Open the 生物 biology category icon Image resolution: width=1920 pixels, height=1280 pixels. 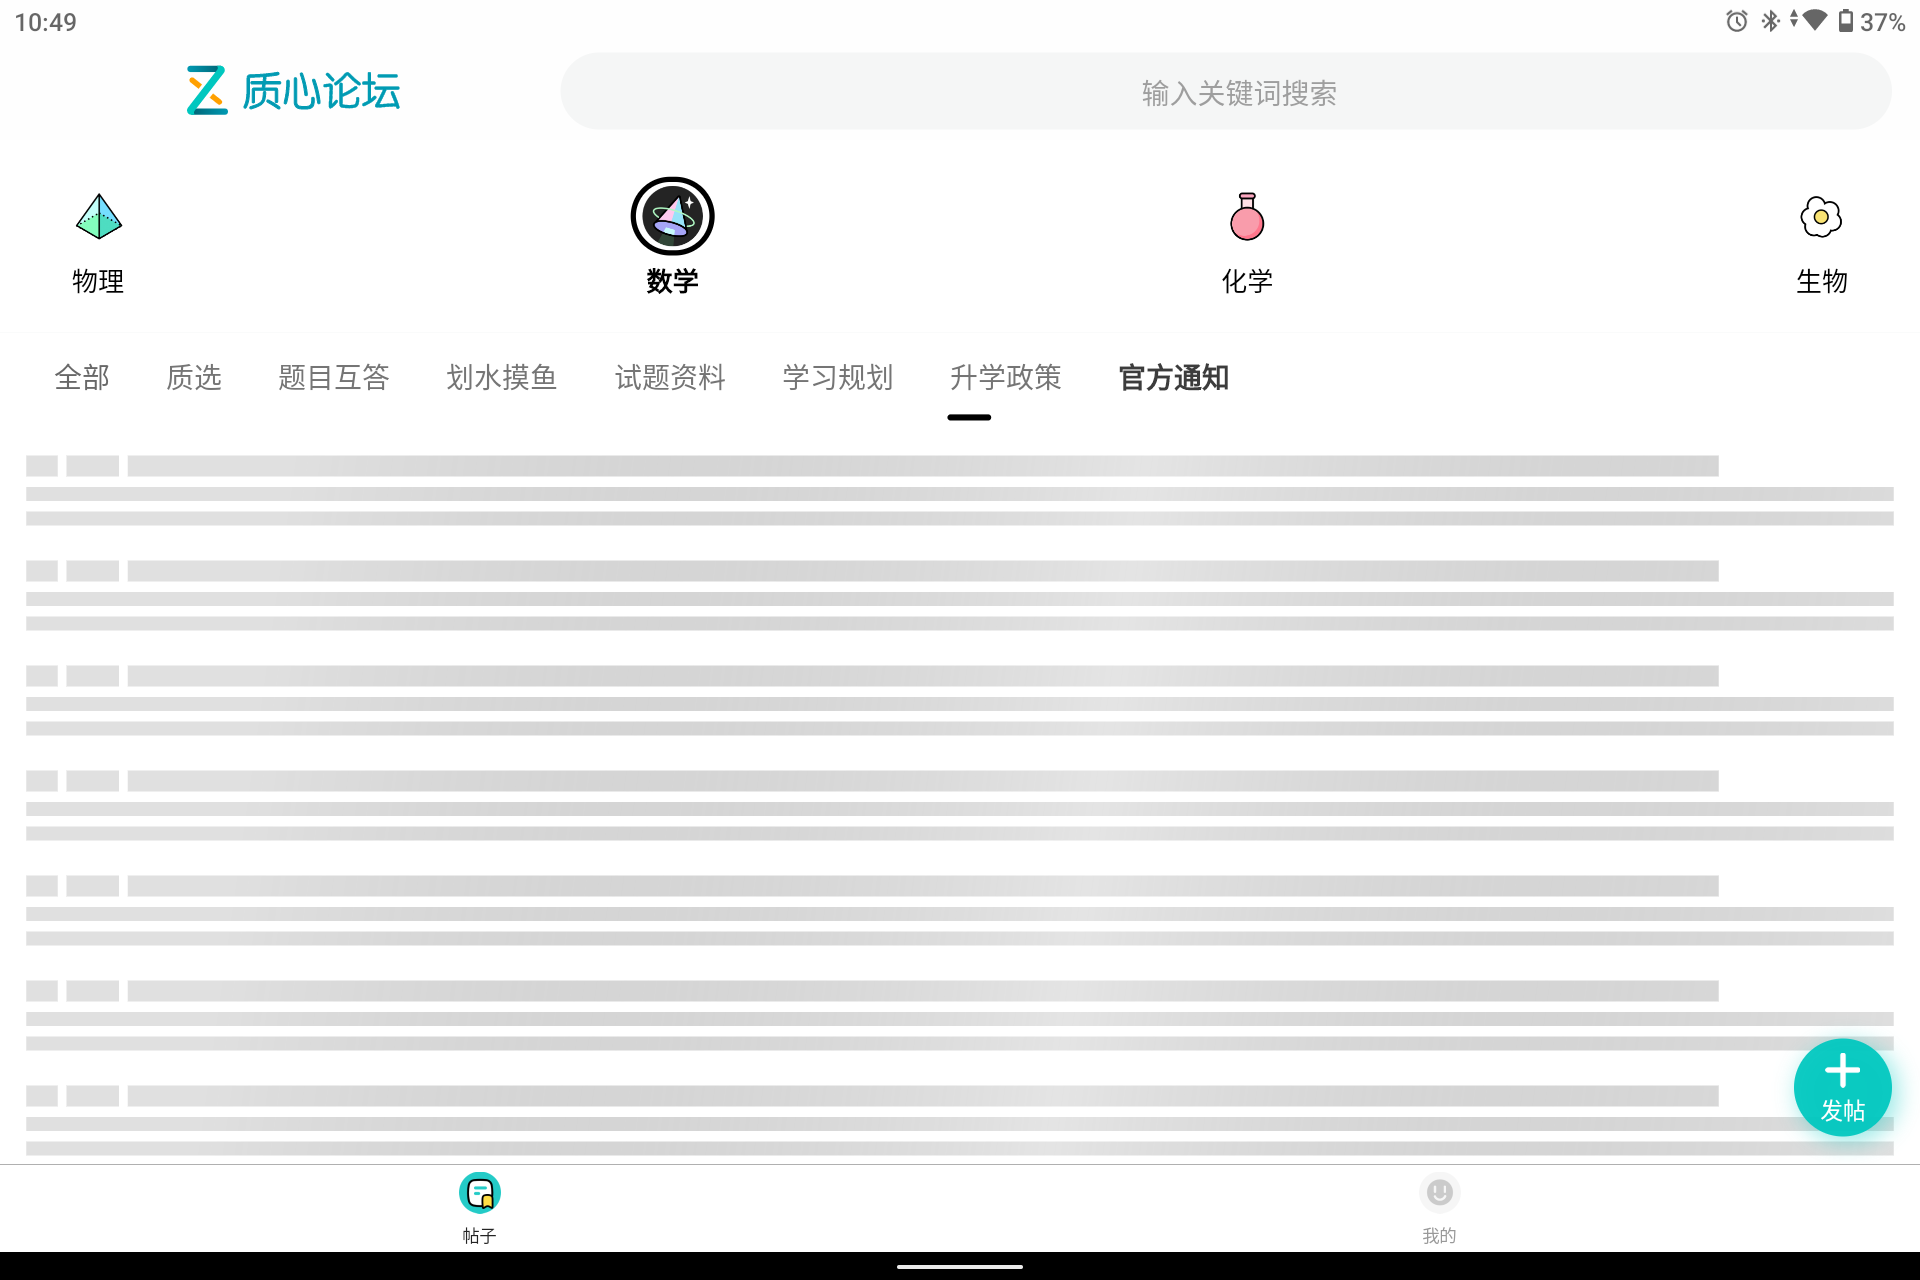[x=1821, y=217]
